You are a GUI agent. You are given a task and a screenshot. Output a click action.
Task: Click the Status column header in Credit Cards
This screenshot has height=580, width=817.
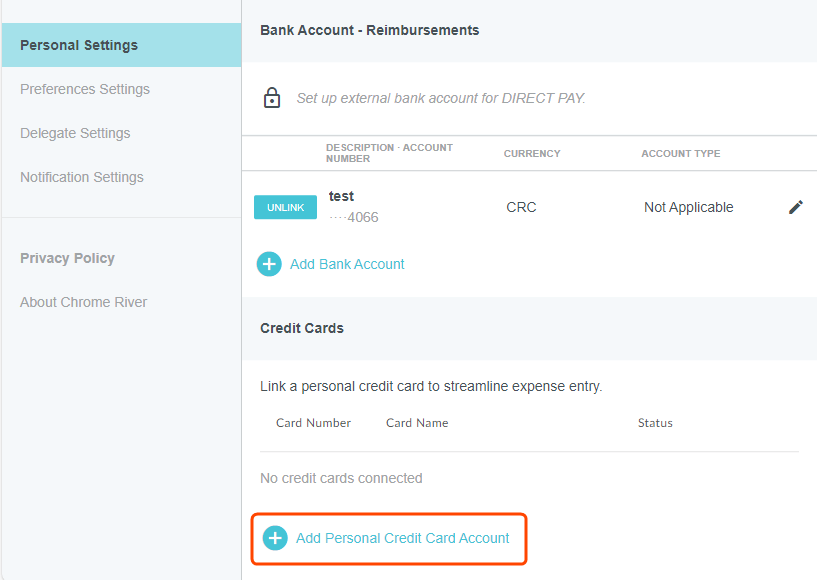[x=655, y=423]
